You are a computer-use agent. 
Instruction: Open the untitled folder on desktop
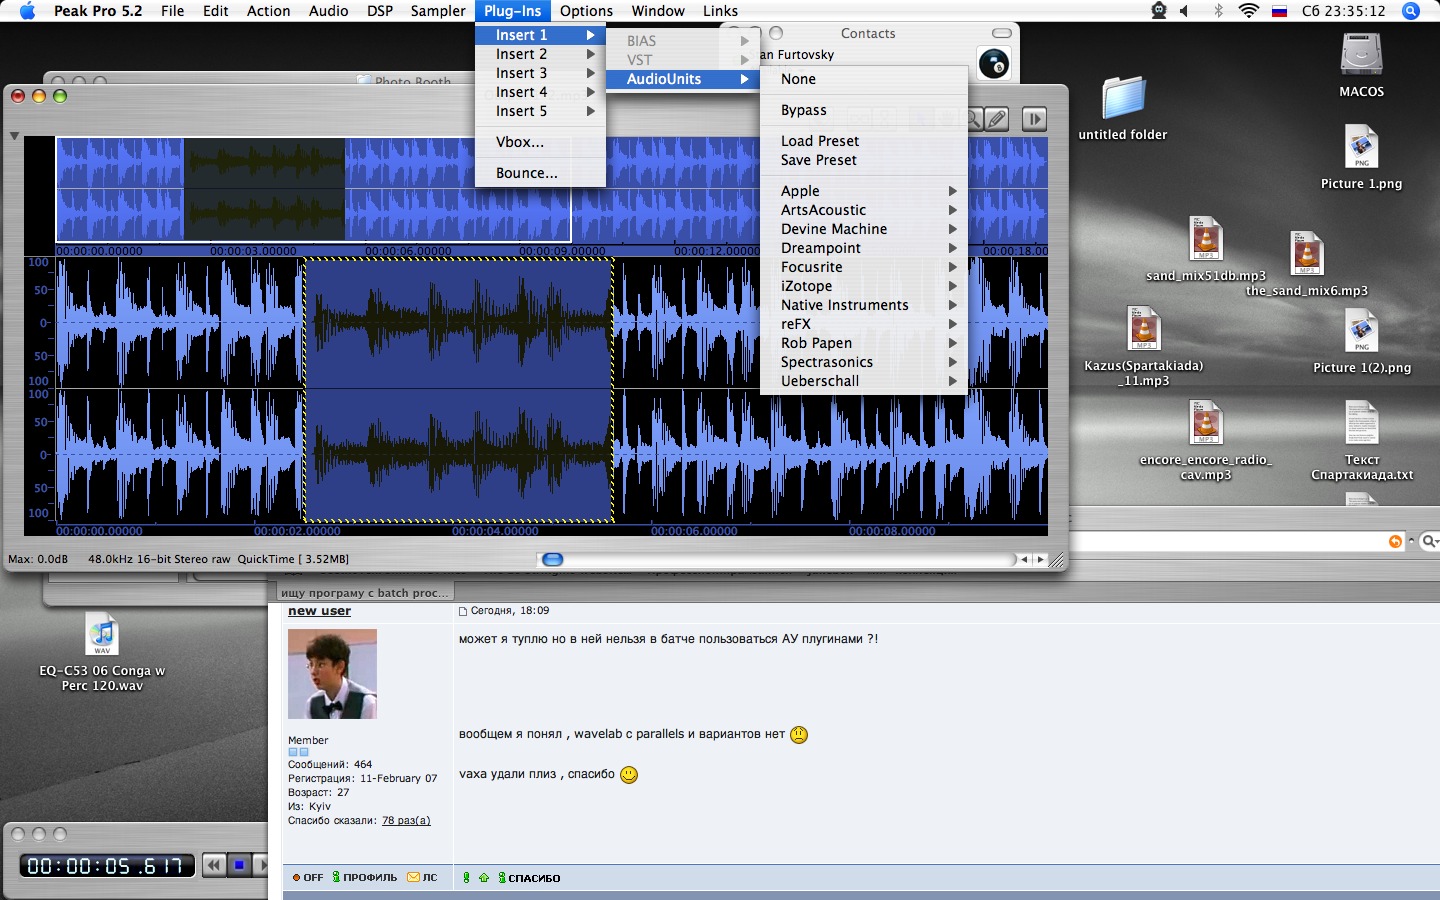pos(1123,100)
